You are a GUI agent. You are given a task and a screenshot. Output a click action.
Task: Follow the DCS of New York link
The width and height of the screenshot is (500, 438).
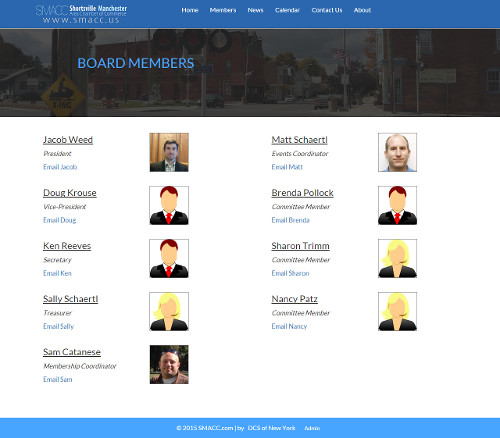tap(271, 428)
